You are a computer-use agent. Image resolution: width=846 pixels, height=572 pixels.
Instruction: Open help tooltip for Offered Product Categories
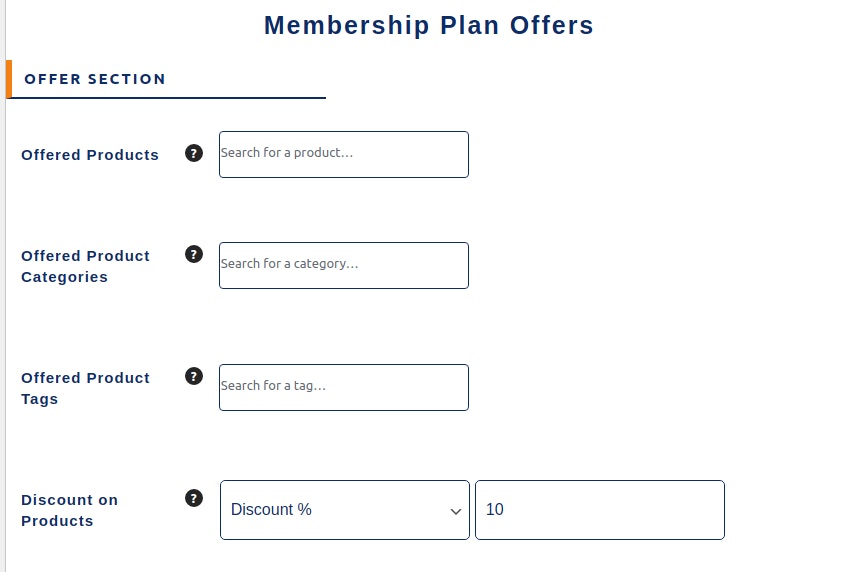(194, 254)
